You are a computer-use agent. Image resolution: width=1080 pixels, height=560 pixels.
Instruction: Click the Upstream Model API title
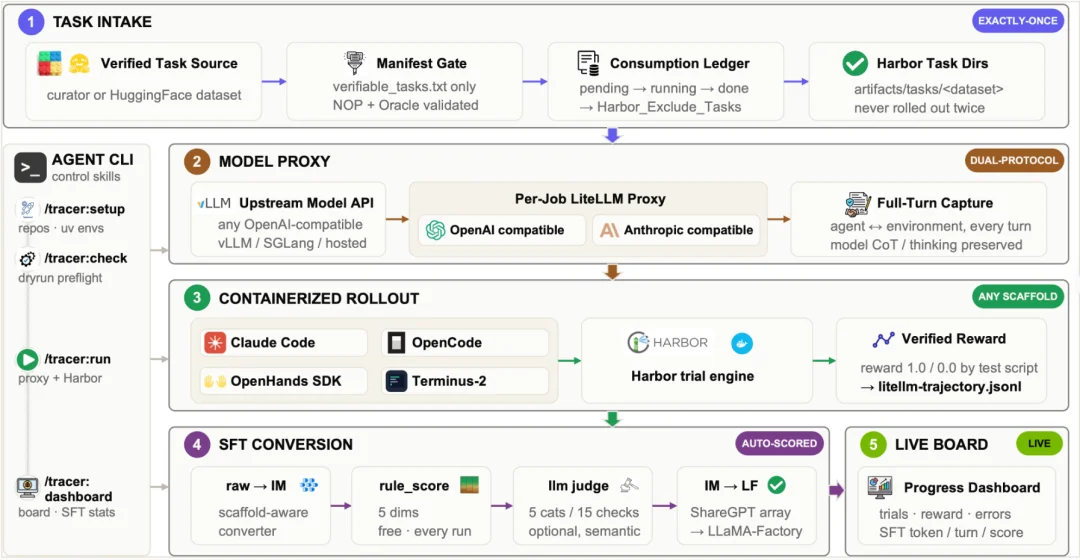point(306,203)
